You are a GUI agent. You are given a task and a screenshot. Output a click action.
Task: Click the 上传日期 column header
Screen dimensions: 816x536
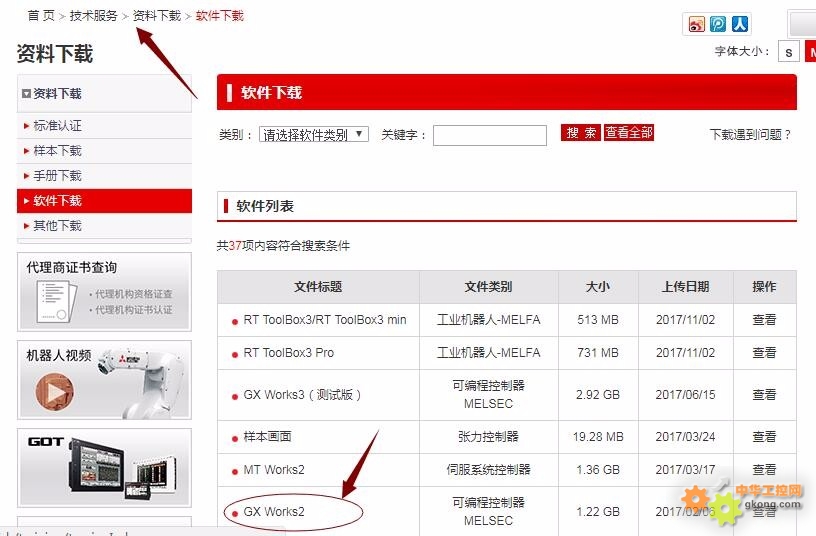[x=685, y=287]
